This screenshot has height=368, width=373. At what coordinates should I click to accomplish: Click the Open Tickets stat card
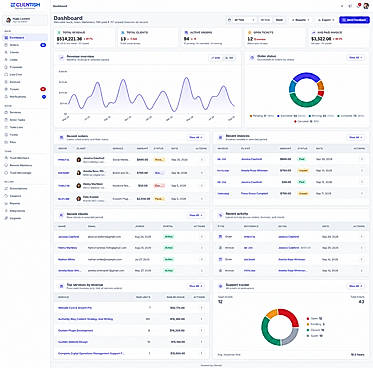(275, 38)
